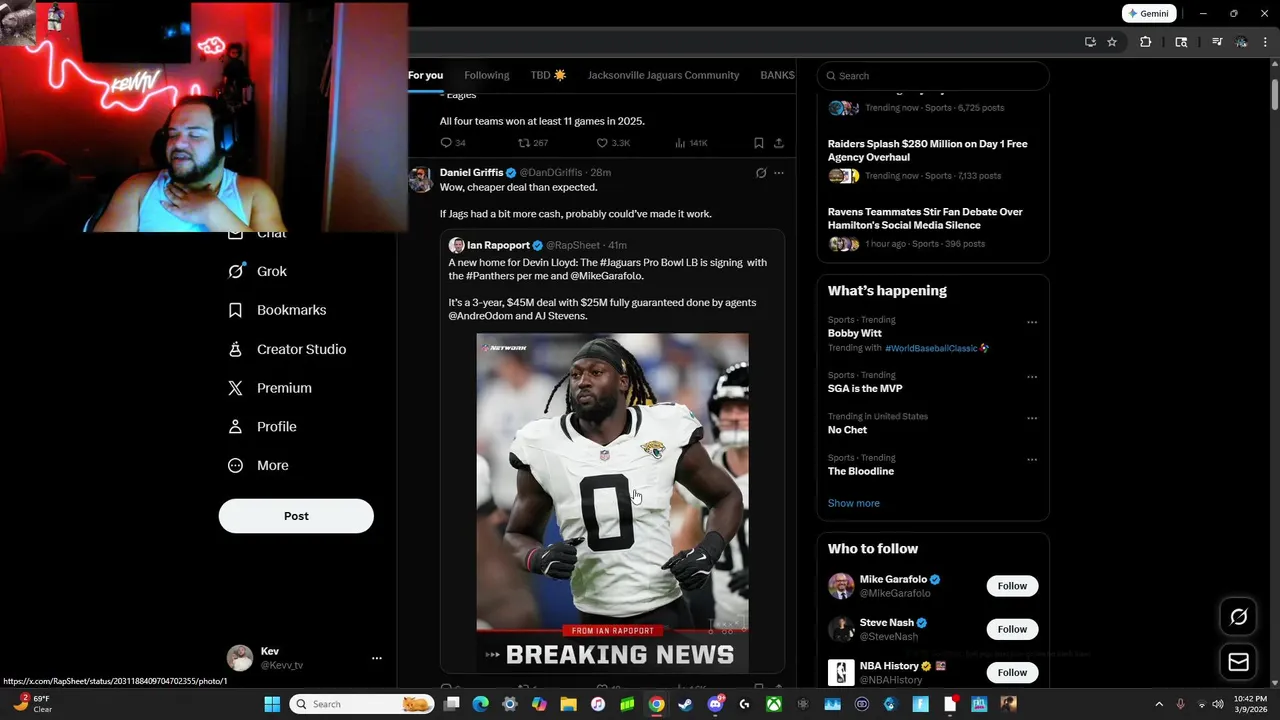The height and width of the screenshot is (720, 1280).
Task: Open the BANKS tab
Action: pos(777,75)
